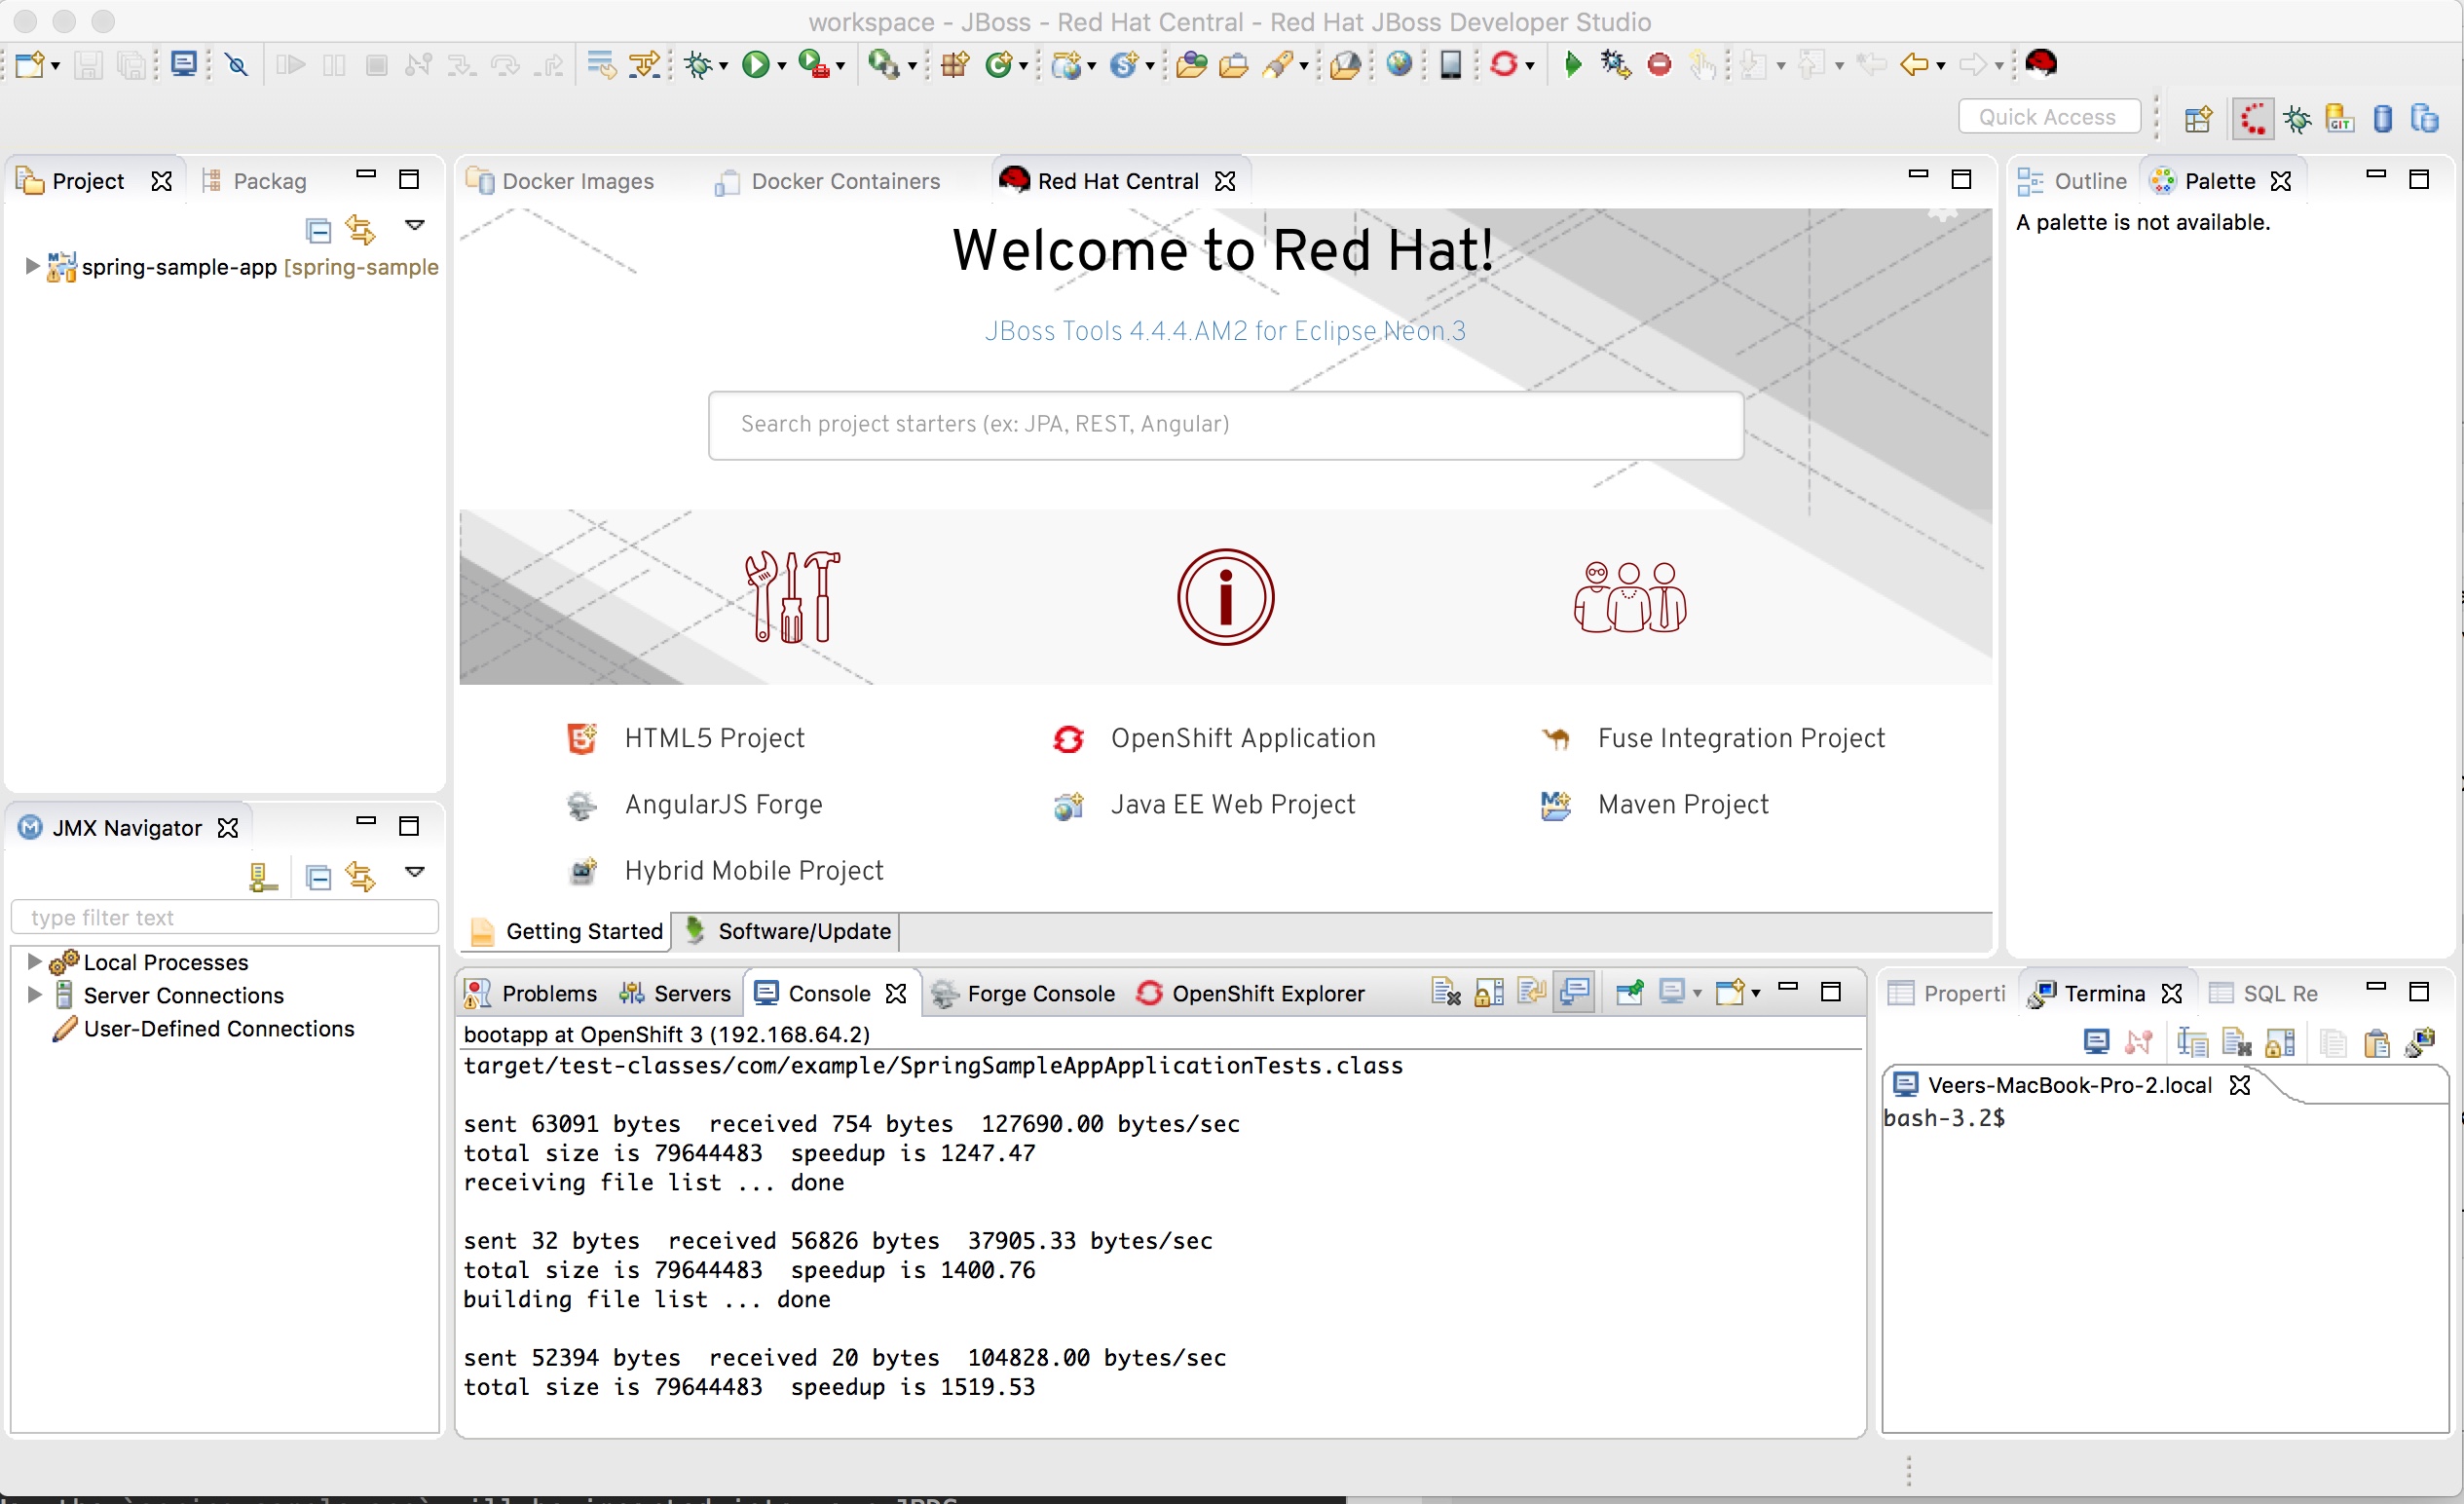Image resolution: width=2464 pixels, height=1504 pixels.
Task: Open the Servers tab
Action: (675, 993)
